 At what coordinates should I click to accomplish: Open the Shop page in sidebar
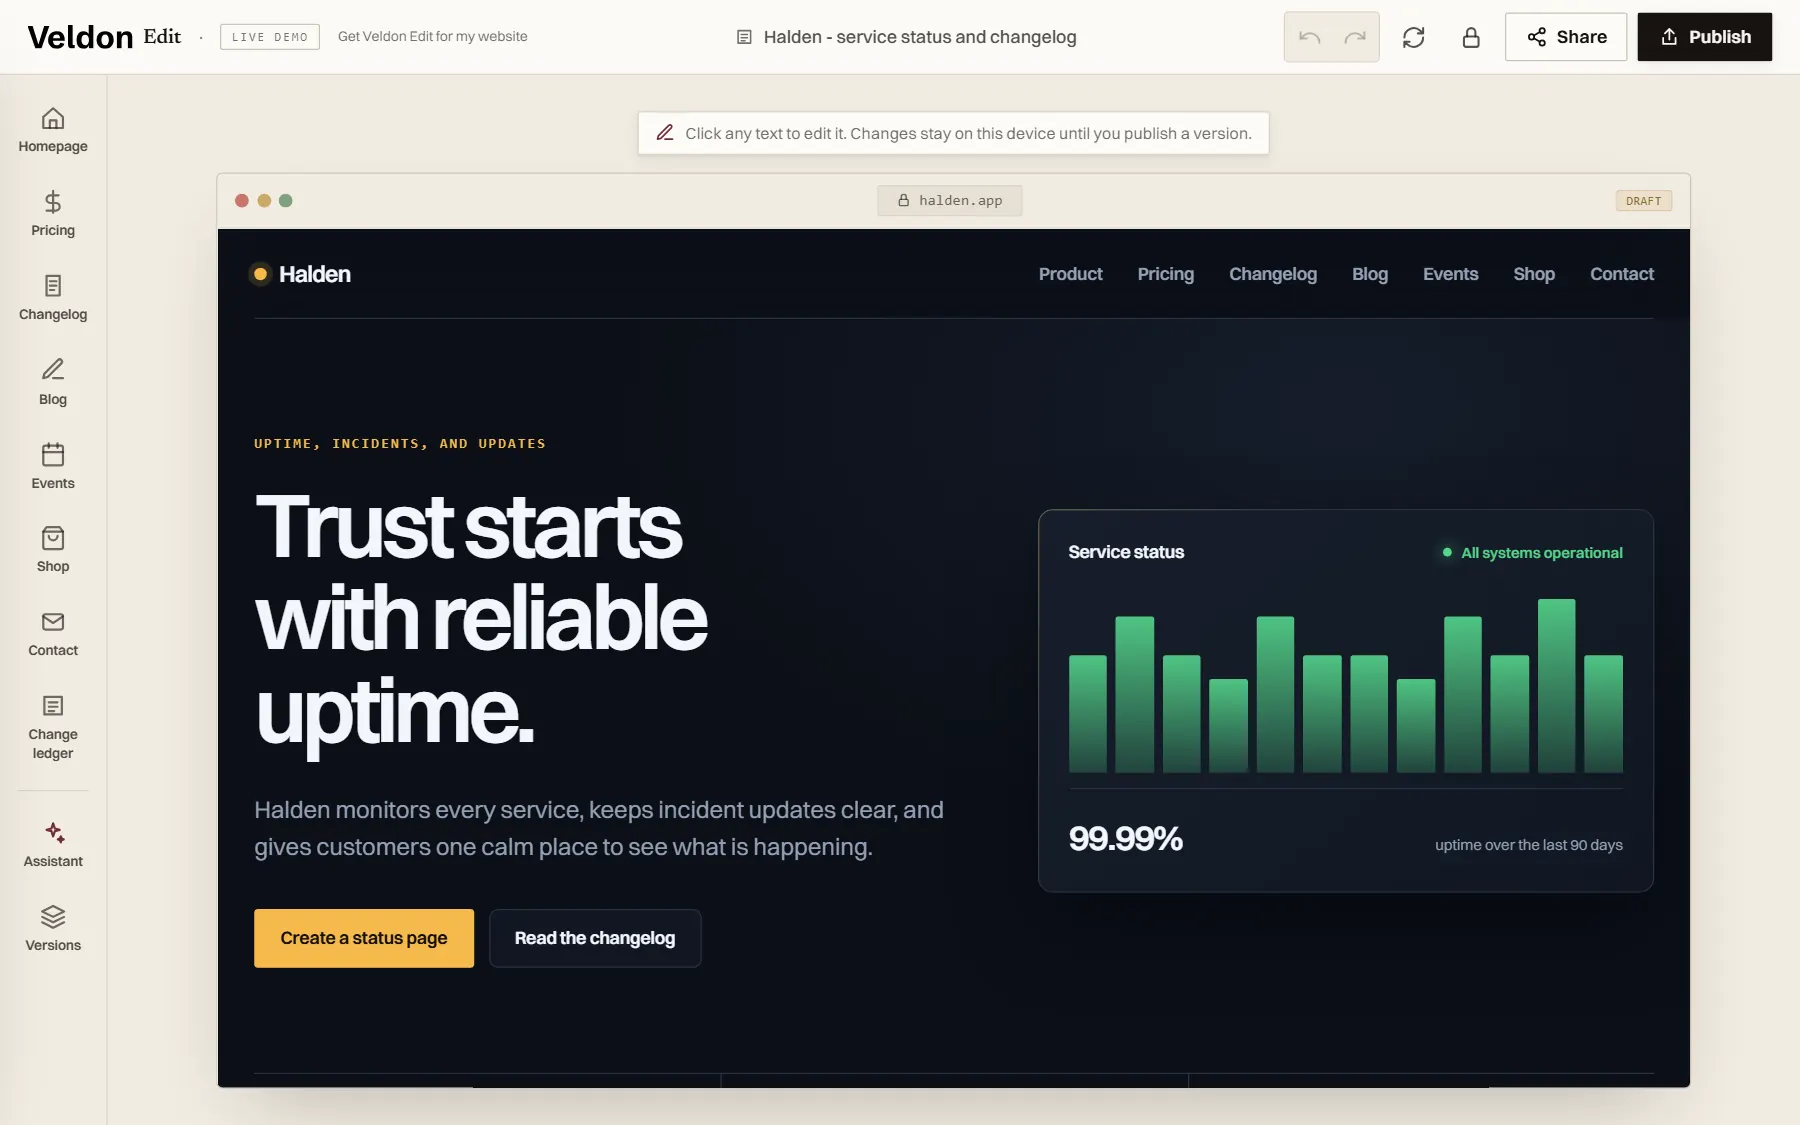point(53,551)
